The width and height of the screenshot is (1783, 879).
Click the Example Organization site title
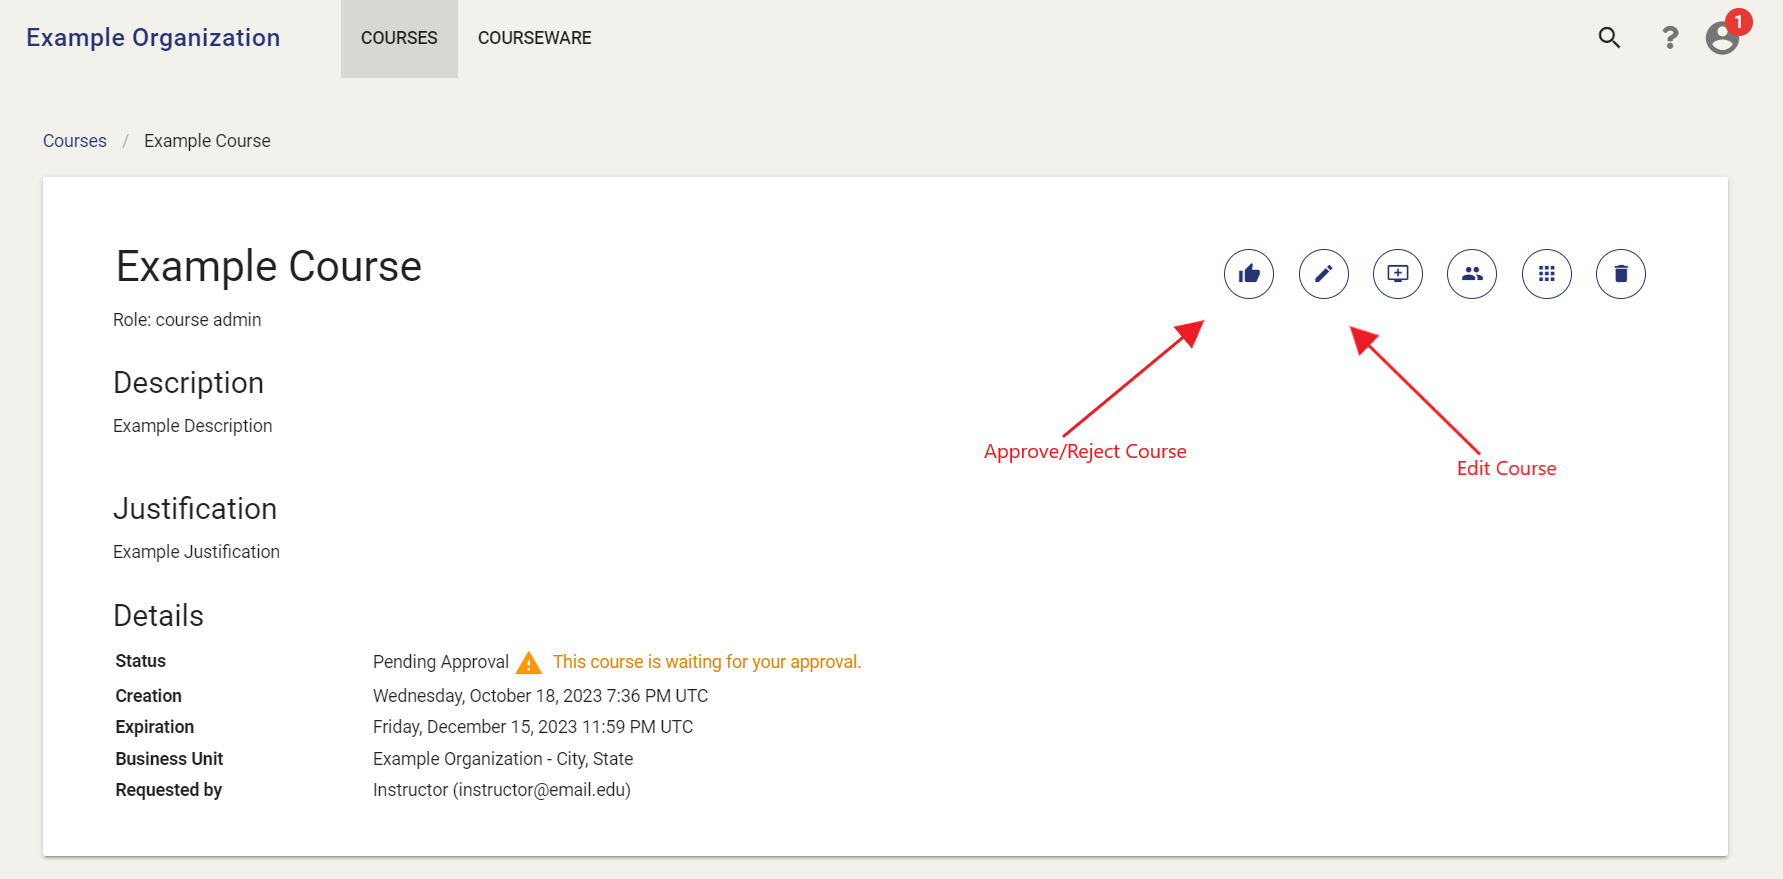153,38
